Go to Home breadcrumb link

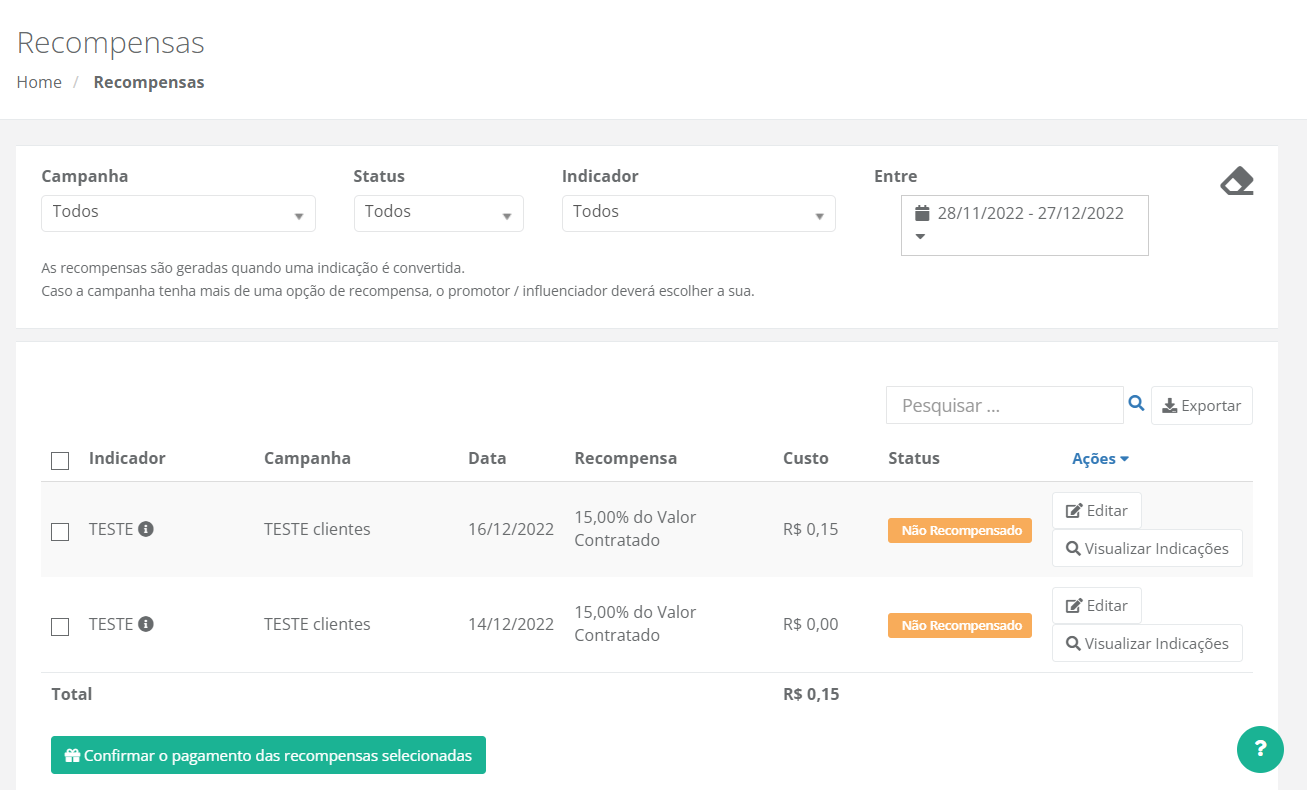39,82
